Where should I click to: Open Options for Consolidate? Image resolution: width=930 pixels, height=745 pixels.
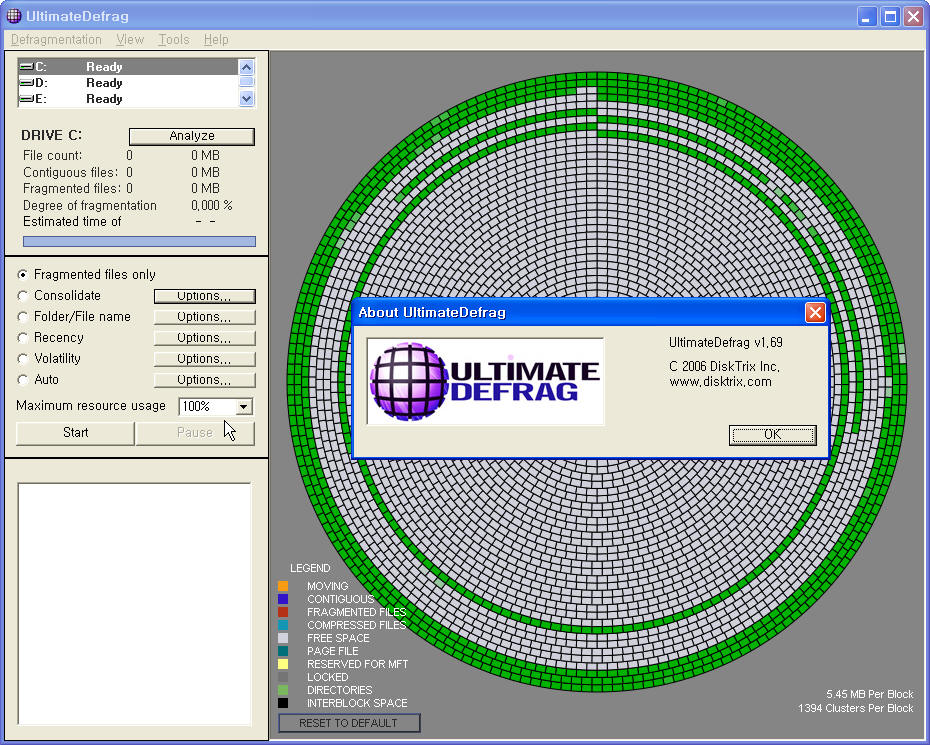tap(205, 295)
